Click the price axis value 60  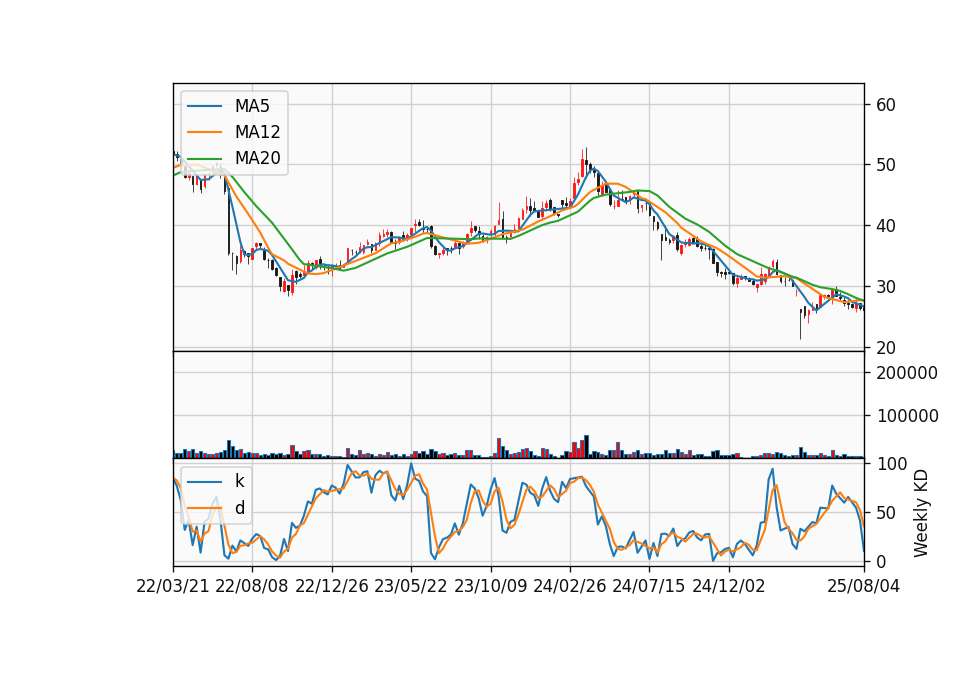[x=886, y=105]
